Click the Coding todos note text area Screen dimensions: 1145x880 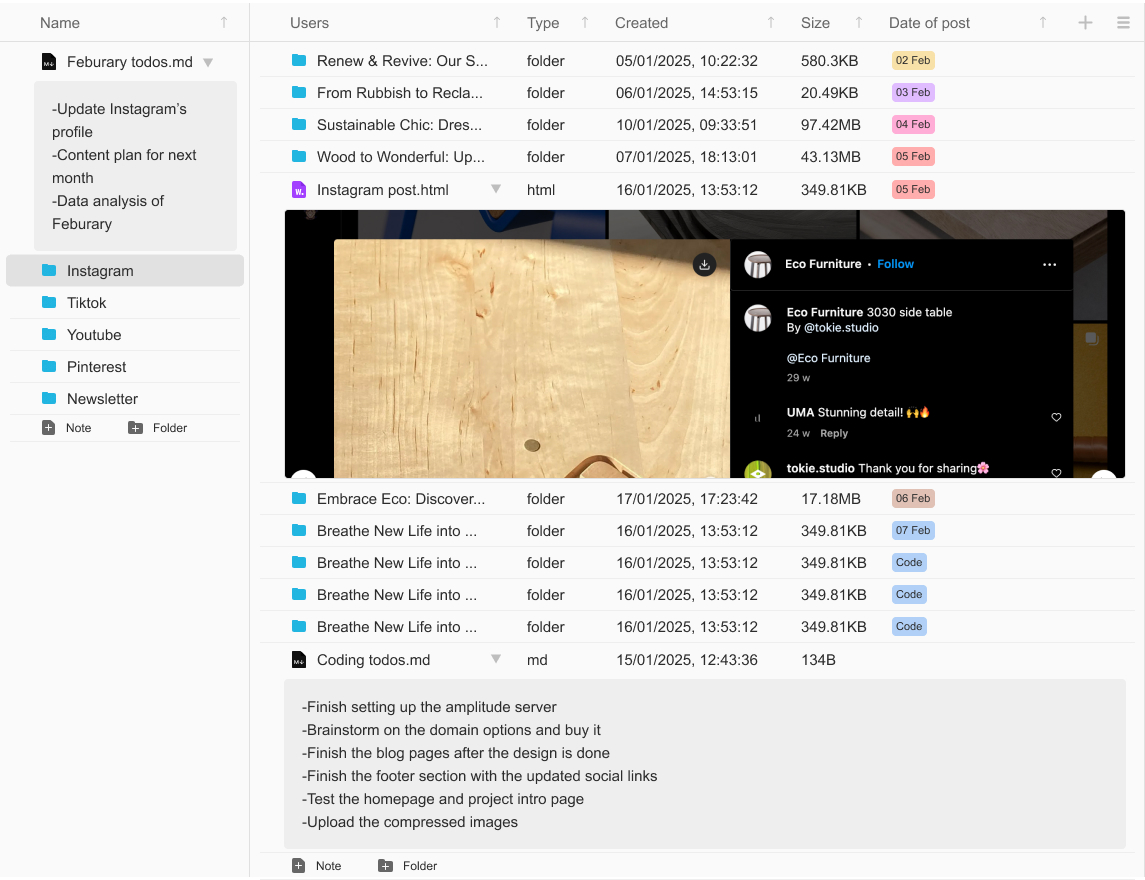[x=705, y=765]
